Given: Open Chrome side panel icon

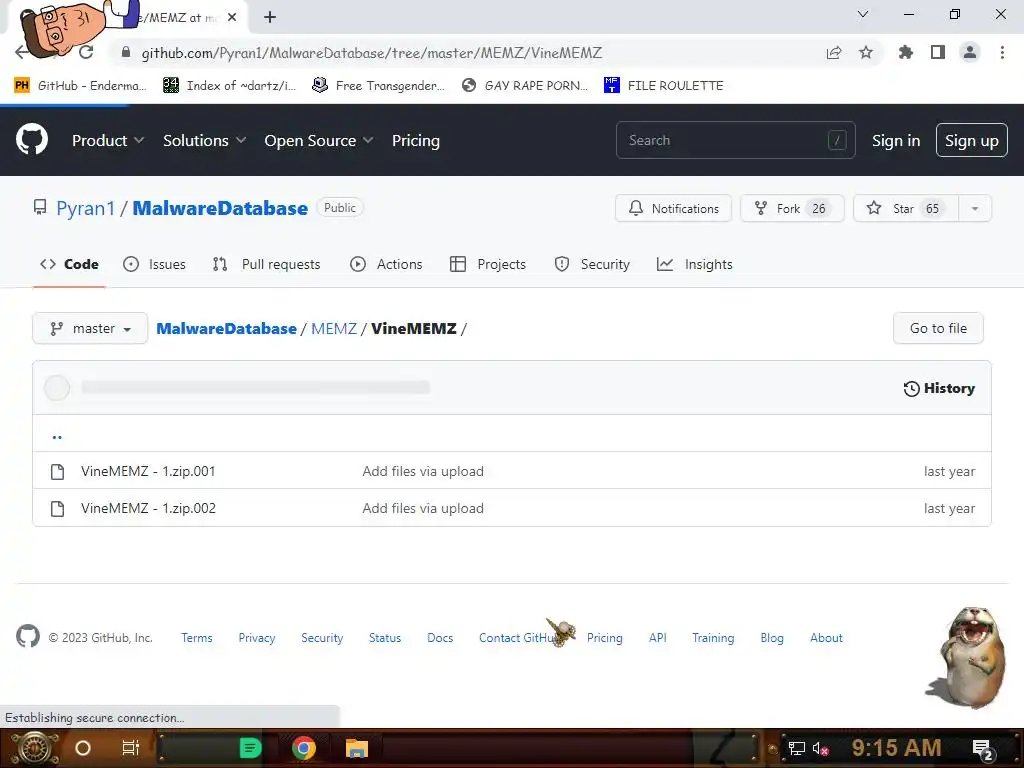Looking at the screenshot, I should 938,53.
